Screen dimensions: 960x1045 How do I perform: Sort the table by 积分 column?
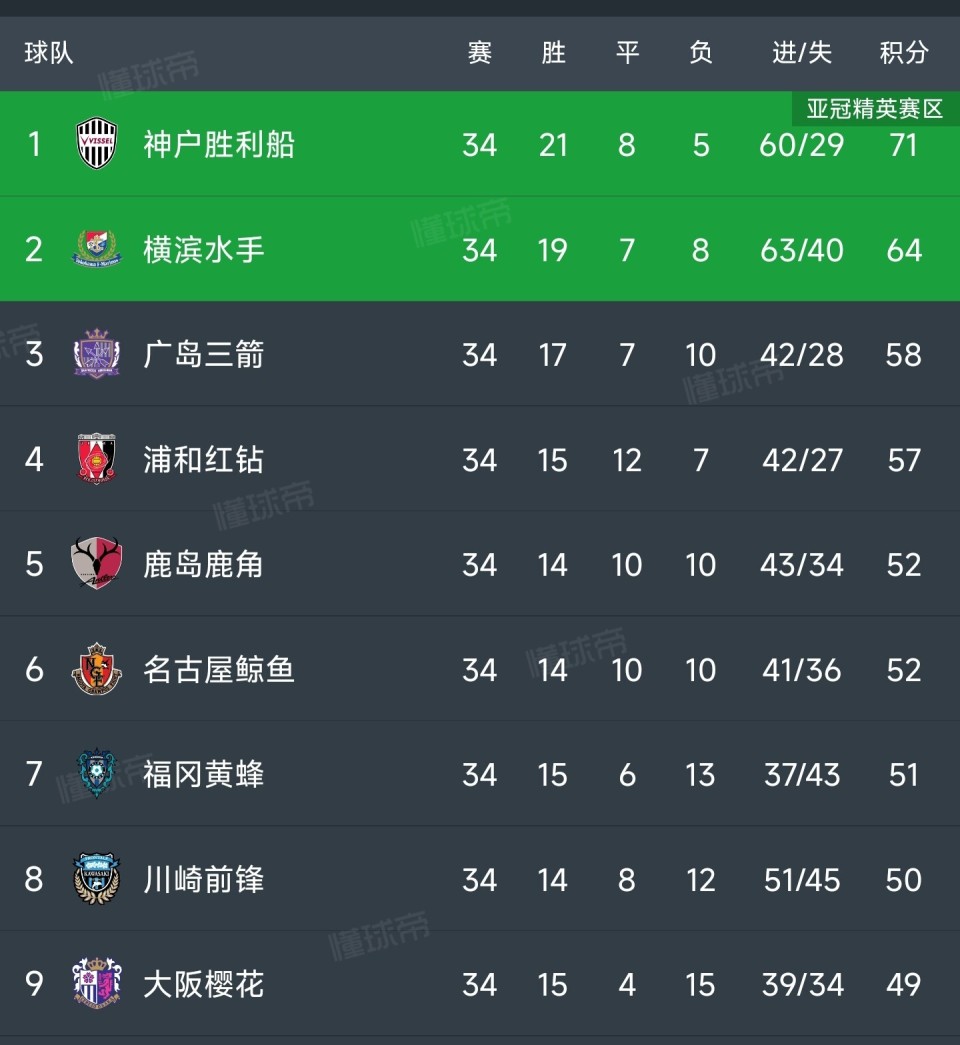tap(904, 54)
